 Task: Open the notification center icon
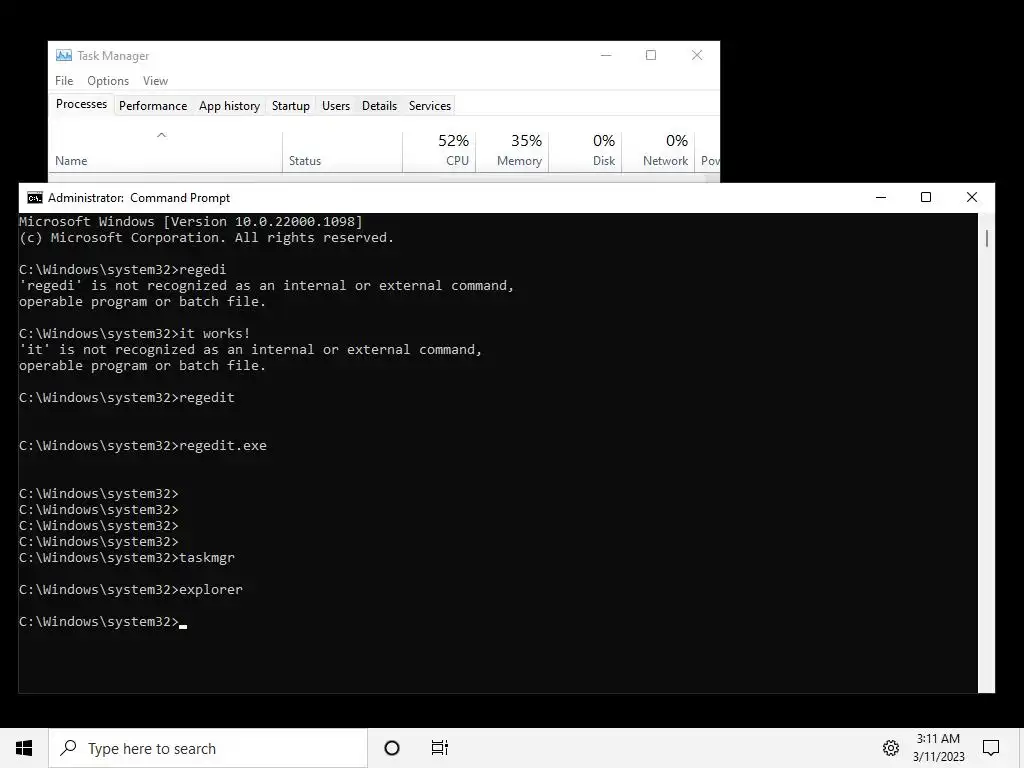(991, 748)
